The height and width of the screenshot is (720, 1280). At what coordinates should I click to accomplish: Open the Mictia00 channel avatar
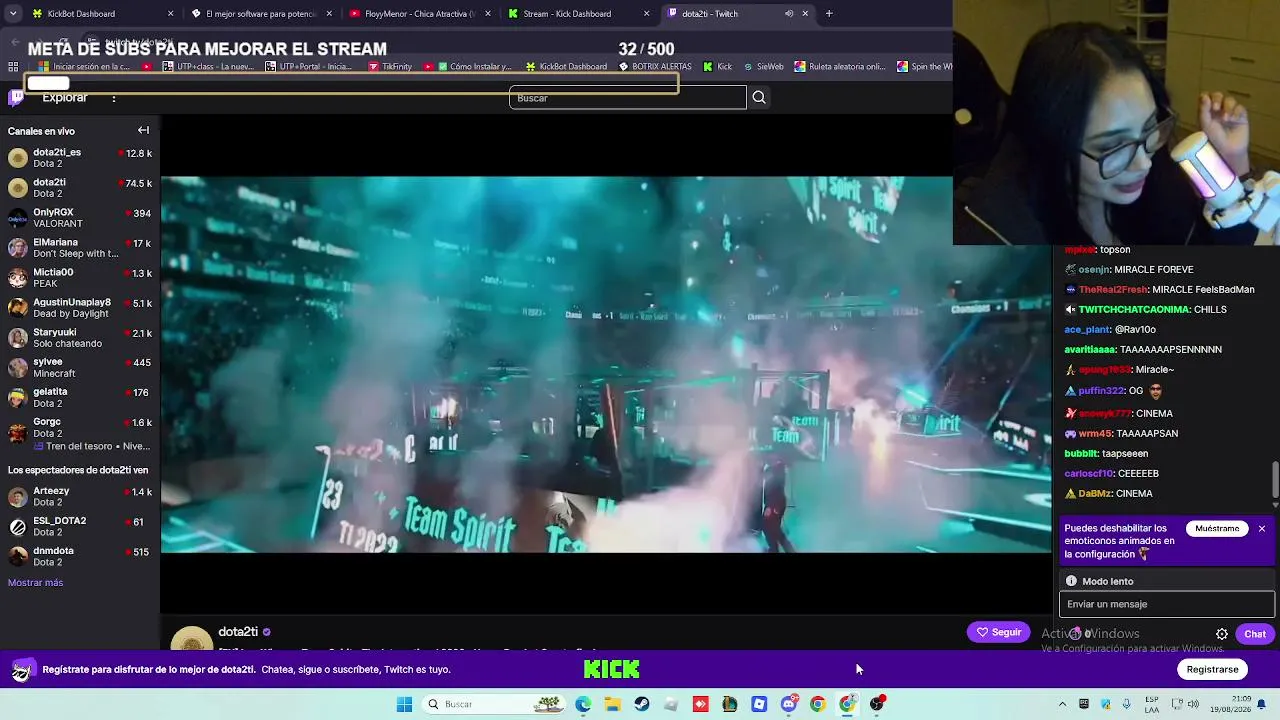tap(17, 278)
